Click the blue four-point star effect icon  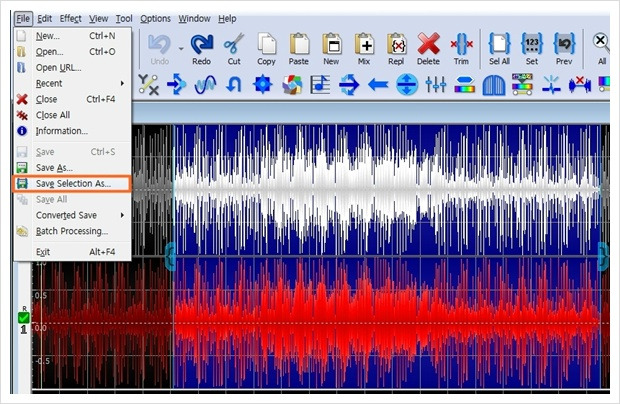coord(263,85)
